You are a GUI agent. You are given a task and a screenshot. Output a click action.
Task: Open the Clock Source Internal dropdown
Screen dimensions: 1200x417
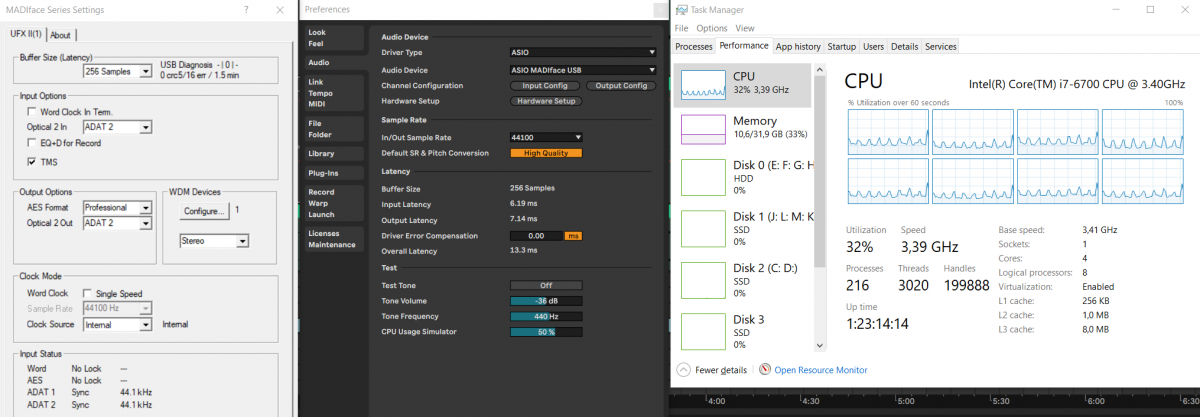[x=118, y=324]
